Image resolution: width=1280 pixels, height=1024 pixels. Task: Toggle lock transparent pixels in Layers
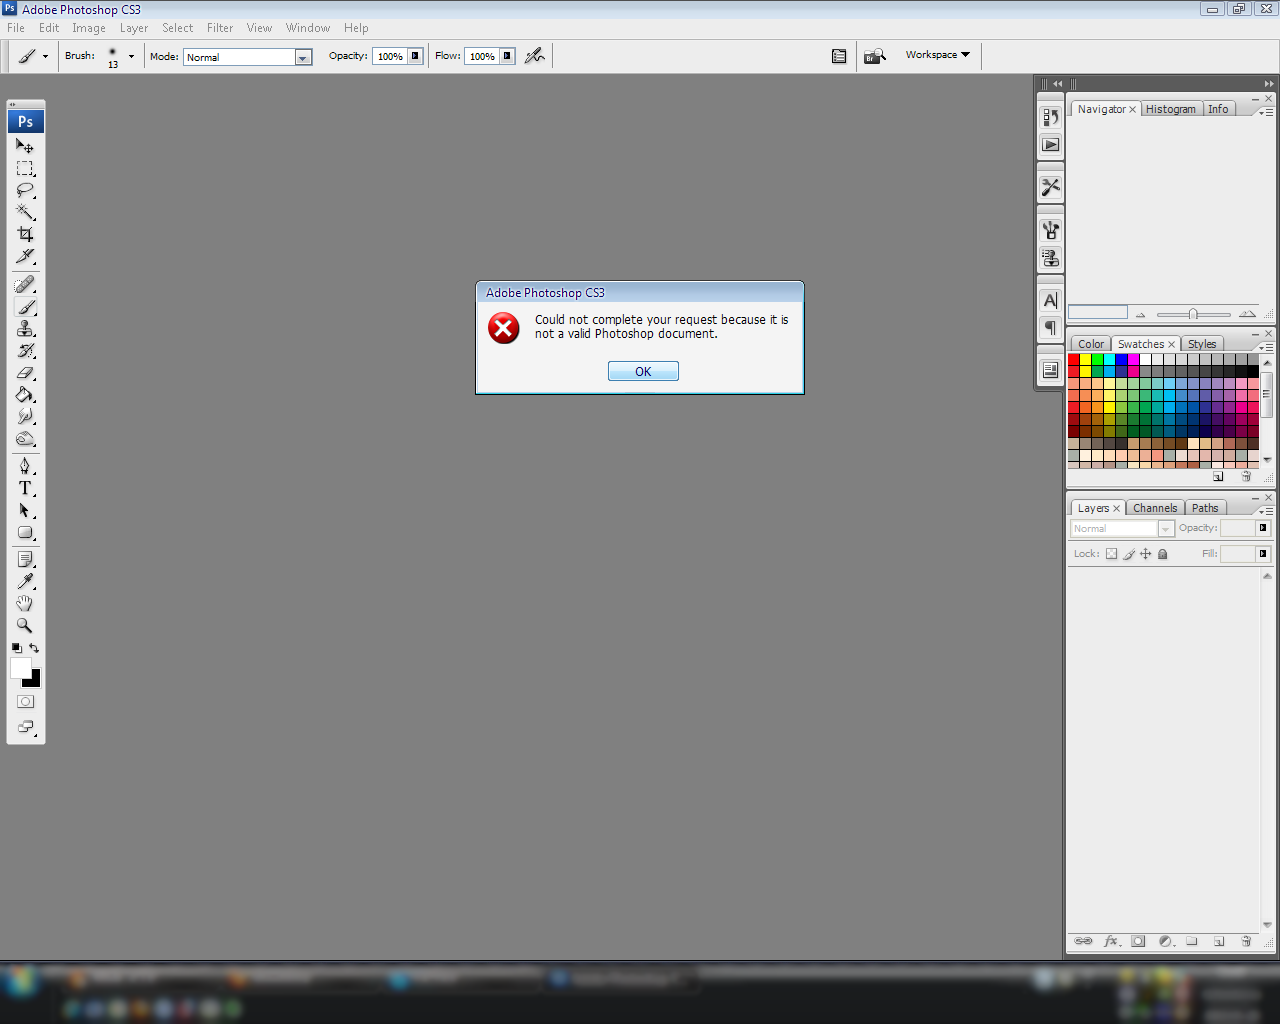click(1111, 554)
